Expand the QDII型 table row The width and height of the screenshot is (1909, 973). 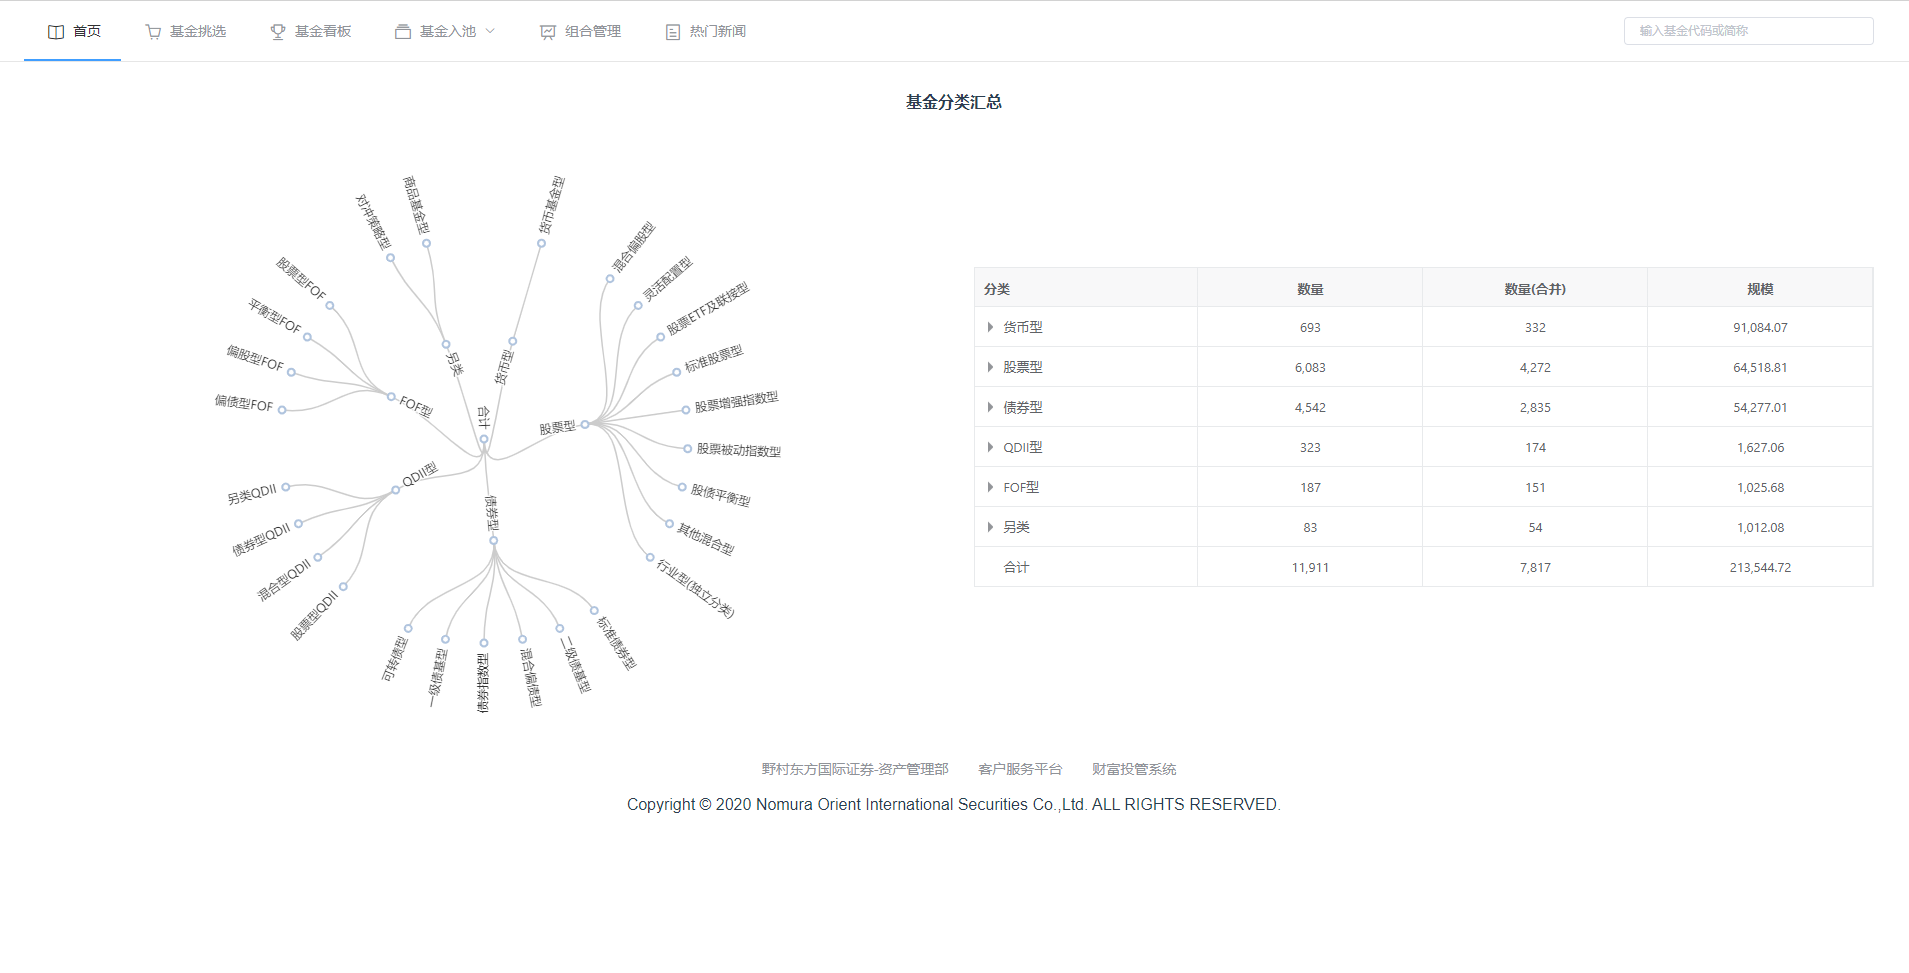(x=990, y=447)
